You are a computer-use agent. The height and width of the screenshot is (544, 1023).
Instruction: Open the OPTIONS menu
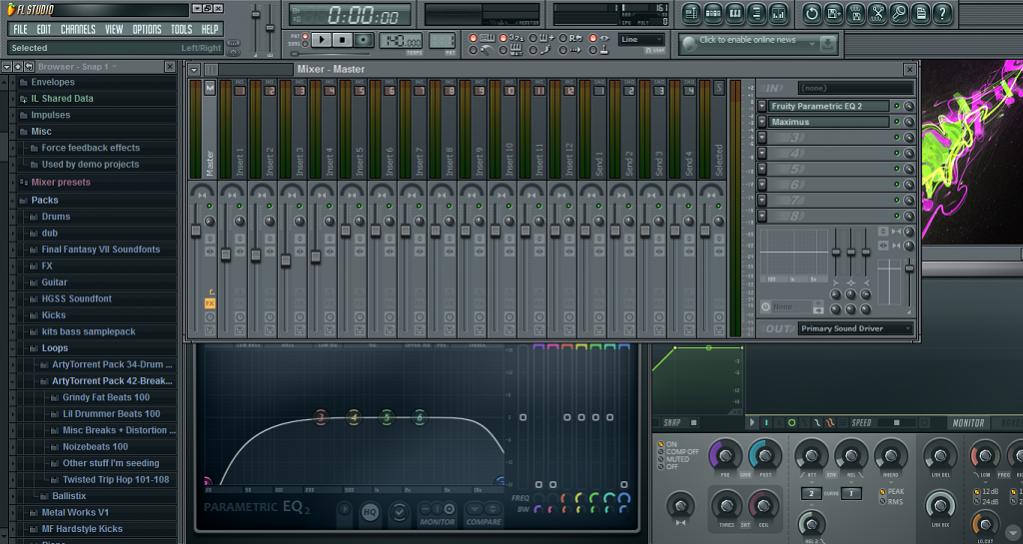click(x=146, y=29)
